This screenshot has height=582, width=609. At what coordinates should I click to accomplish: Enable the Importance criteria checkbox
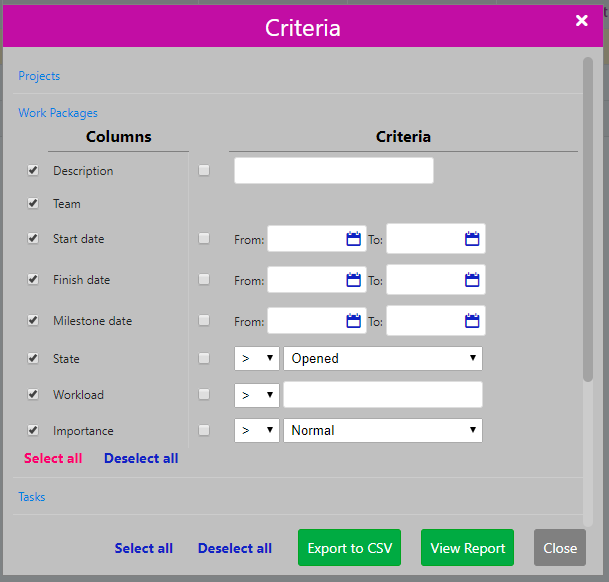pyautogui.click(x=204, y=430)
